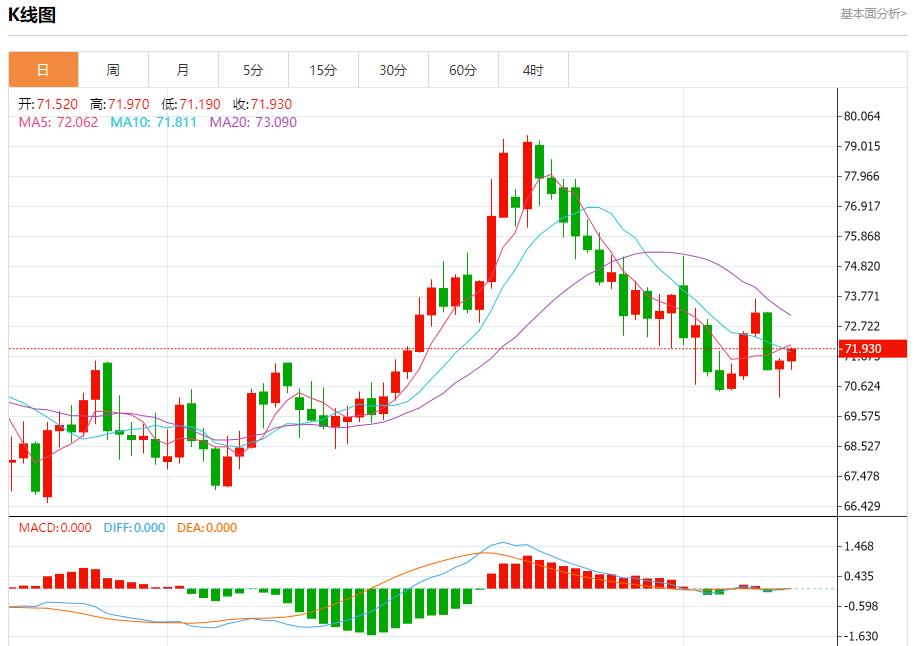The height and width of the screenshot is (646, 914).
Task: Click the DEA: 0.000 label
Action: coord(207,527)
